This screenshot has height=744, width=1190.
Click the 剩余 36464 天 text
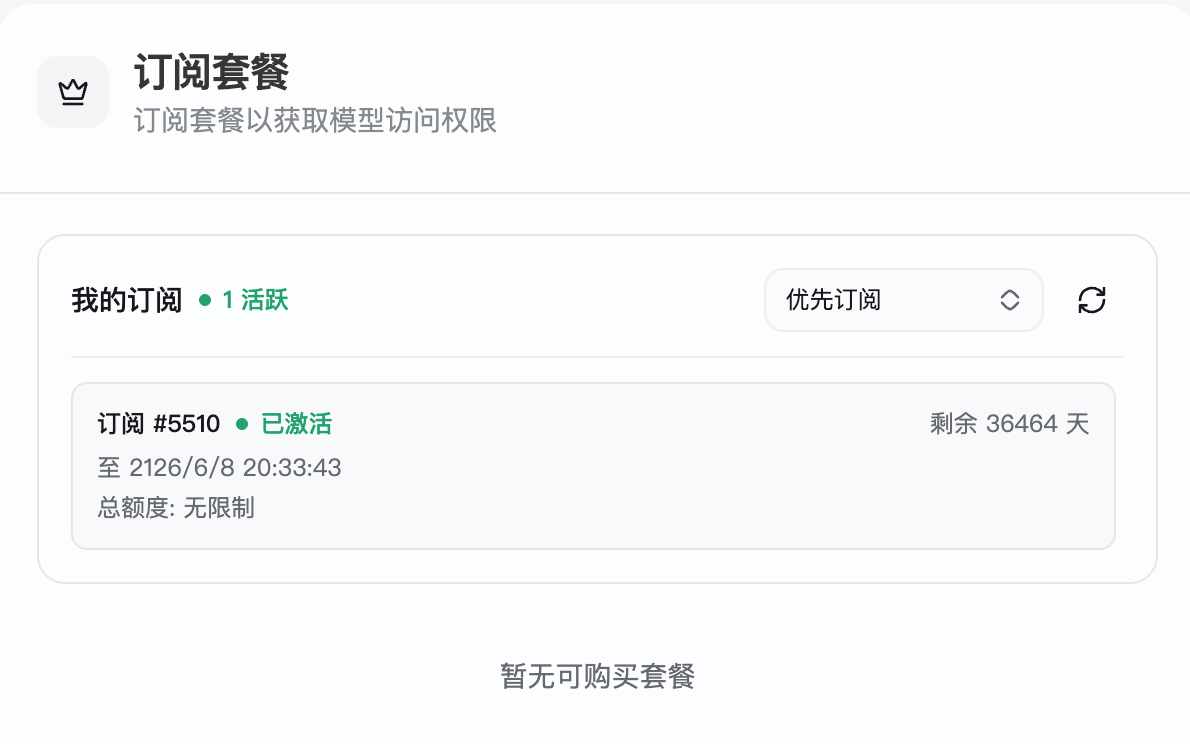1009,424
